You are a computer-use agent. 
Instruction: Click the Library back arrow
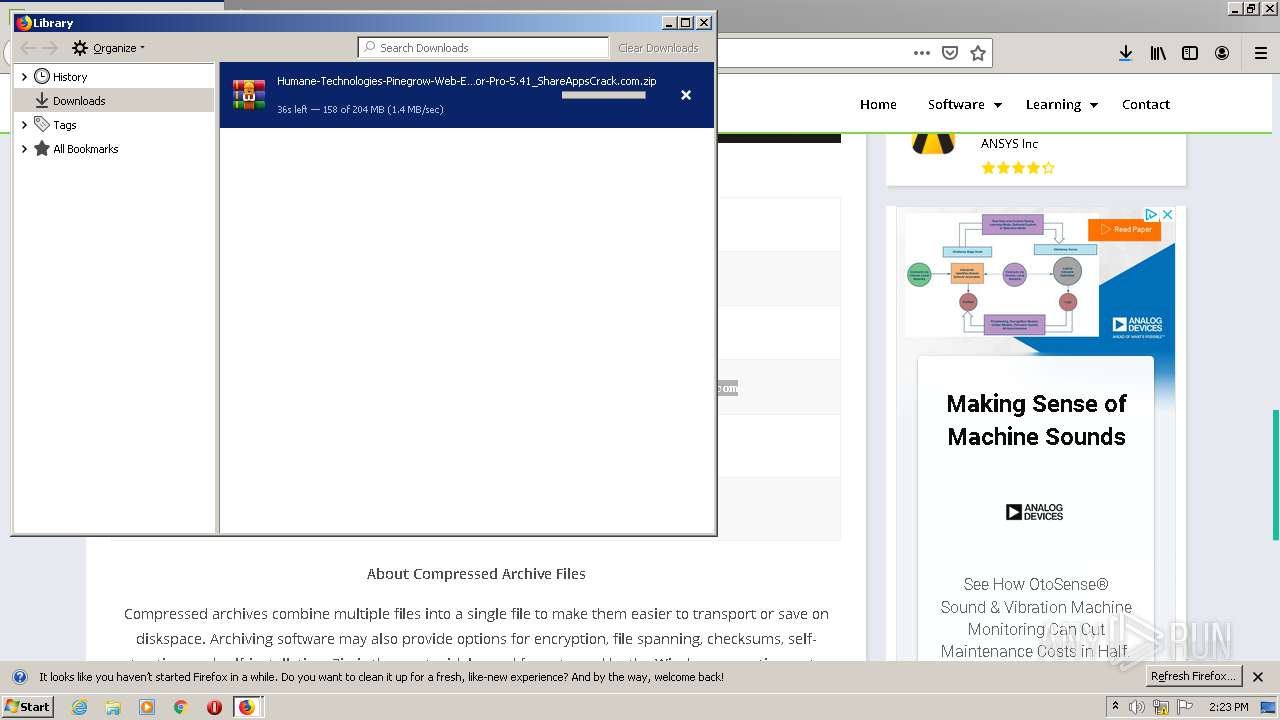tap(27, 48)
